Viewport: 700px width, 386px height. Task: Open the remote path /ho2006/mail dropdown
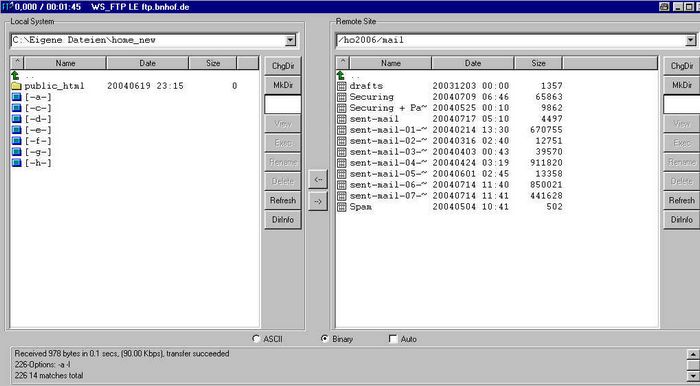click(x=691, y=40)
